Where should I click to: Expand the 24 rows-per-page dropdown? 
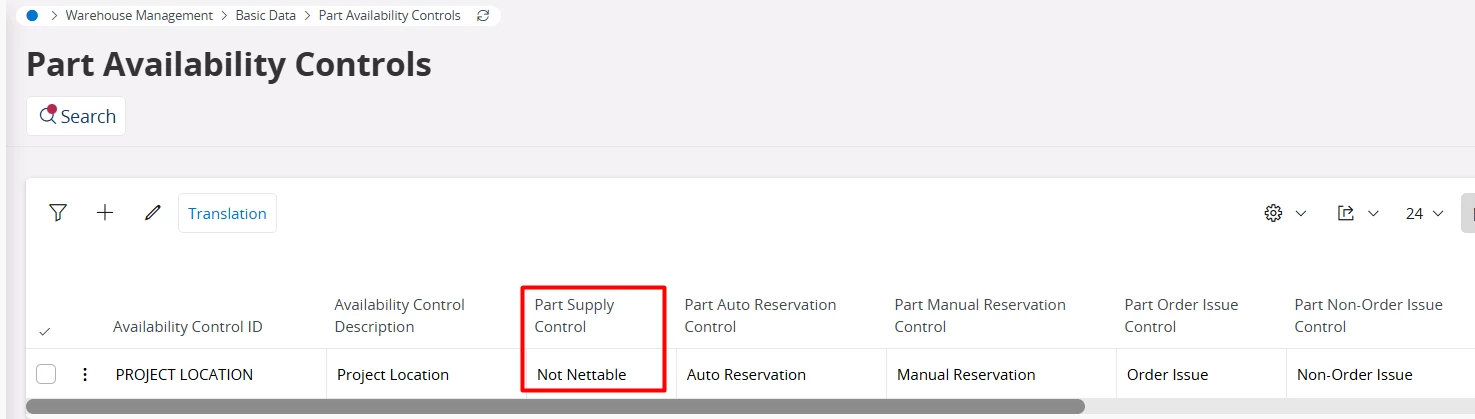point(1424,213)
